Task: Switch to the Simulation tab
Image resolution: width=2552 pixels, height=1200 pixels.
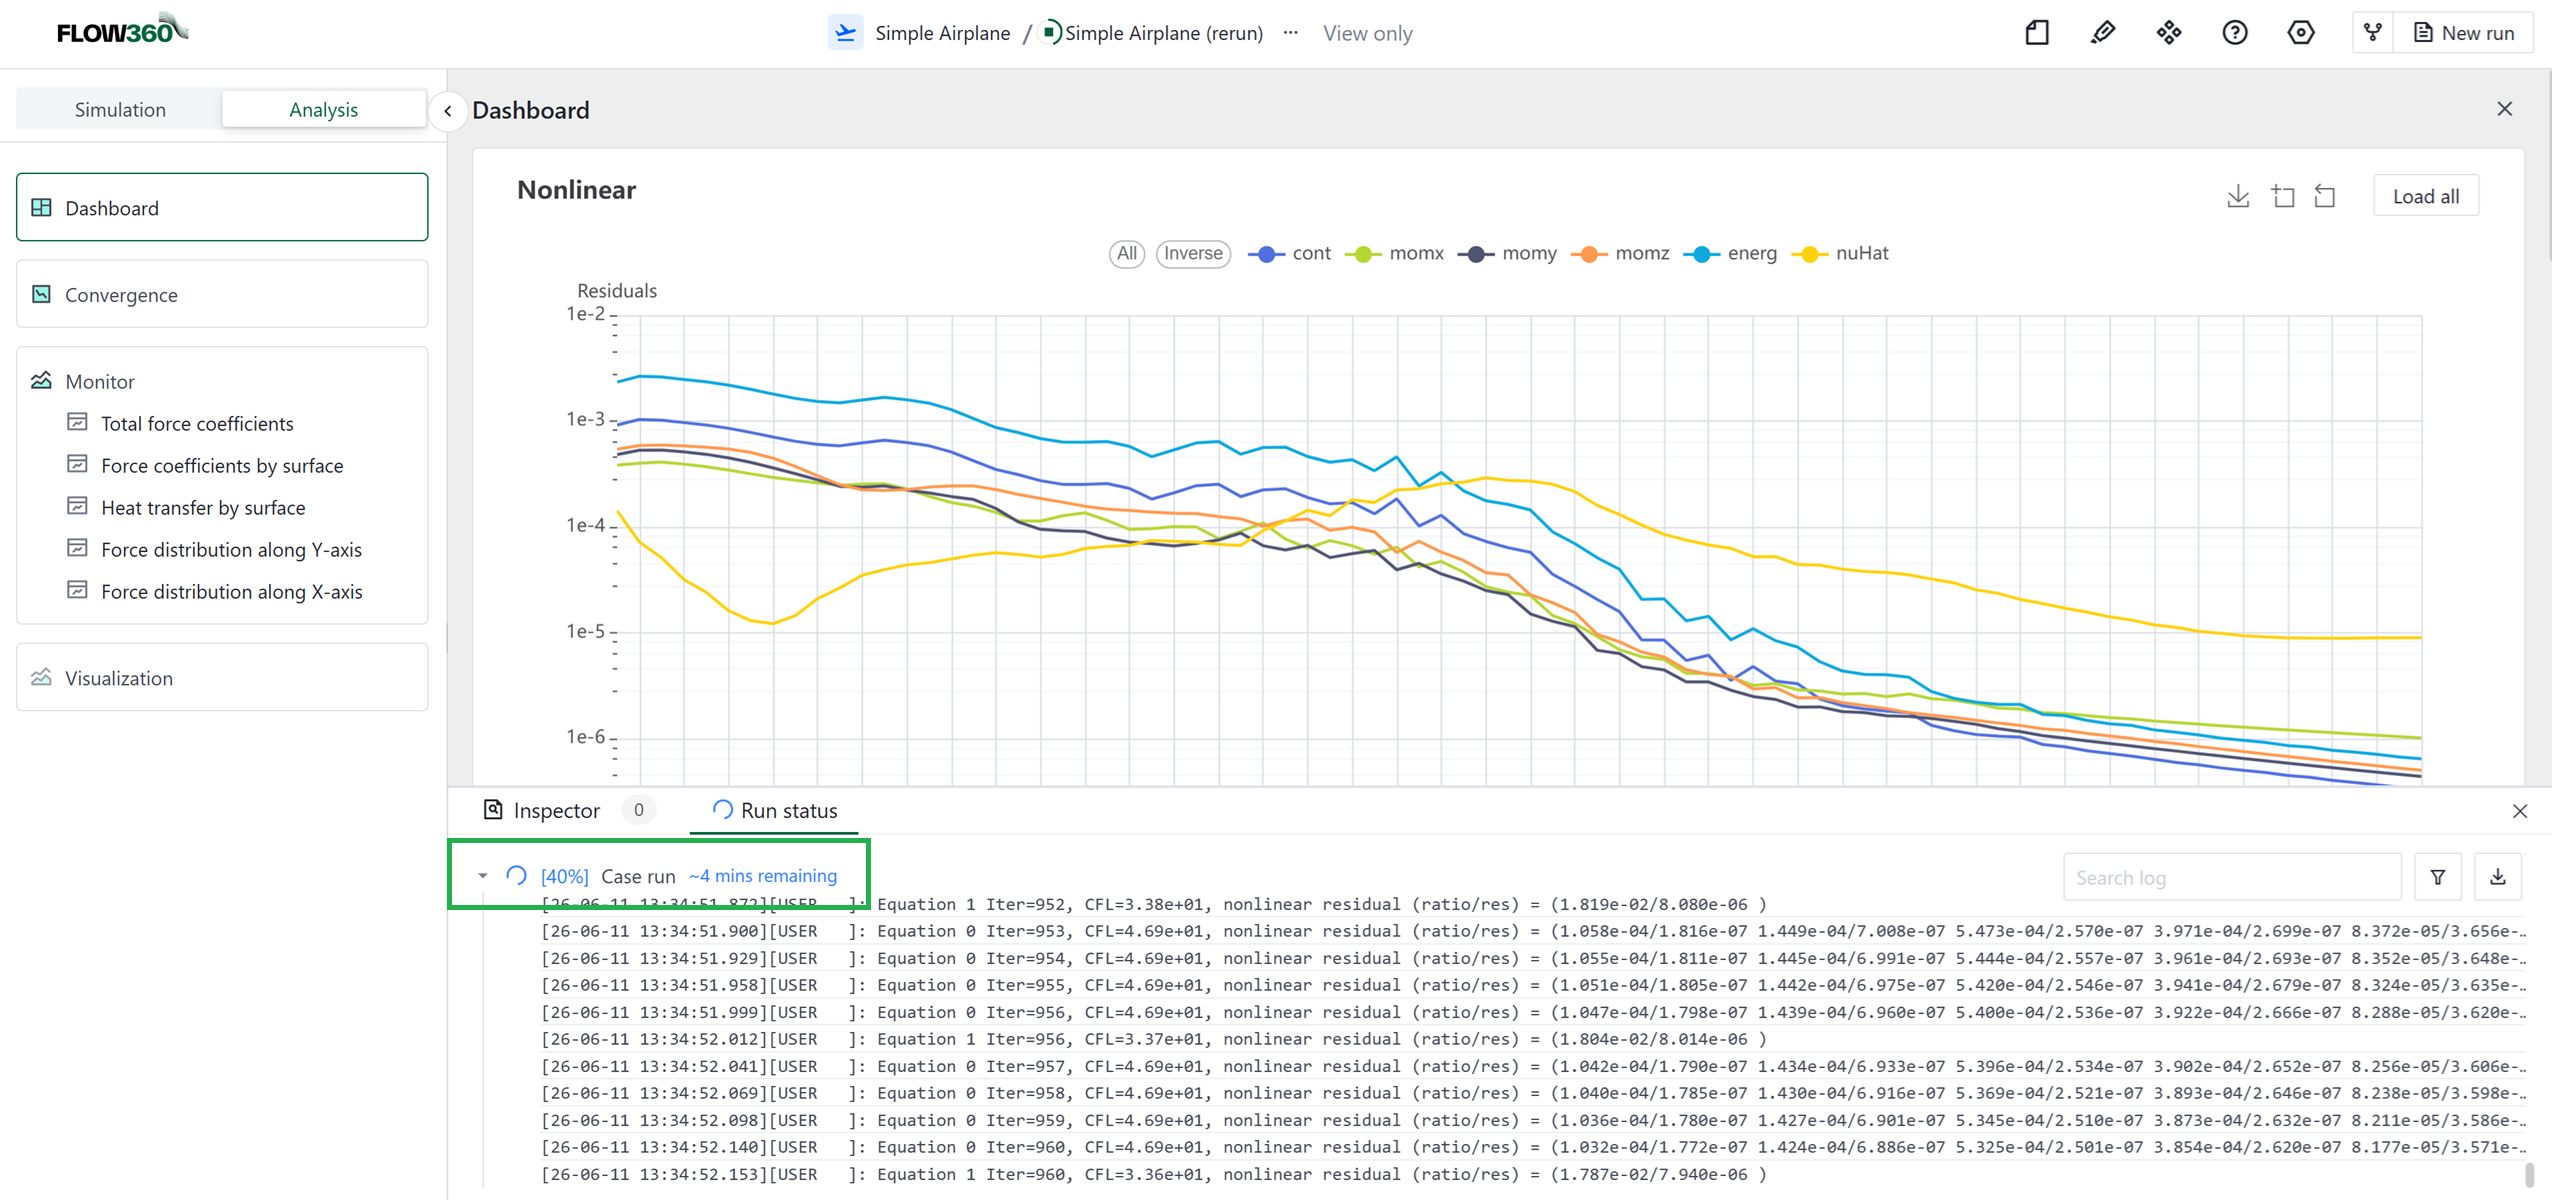Action: [120, 109]
